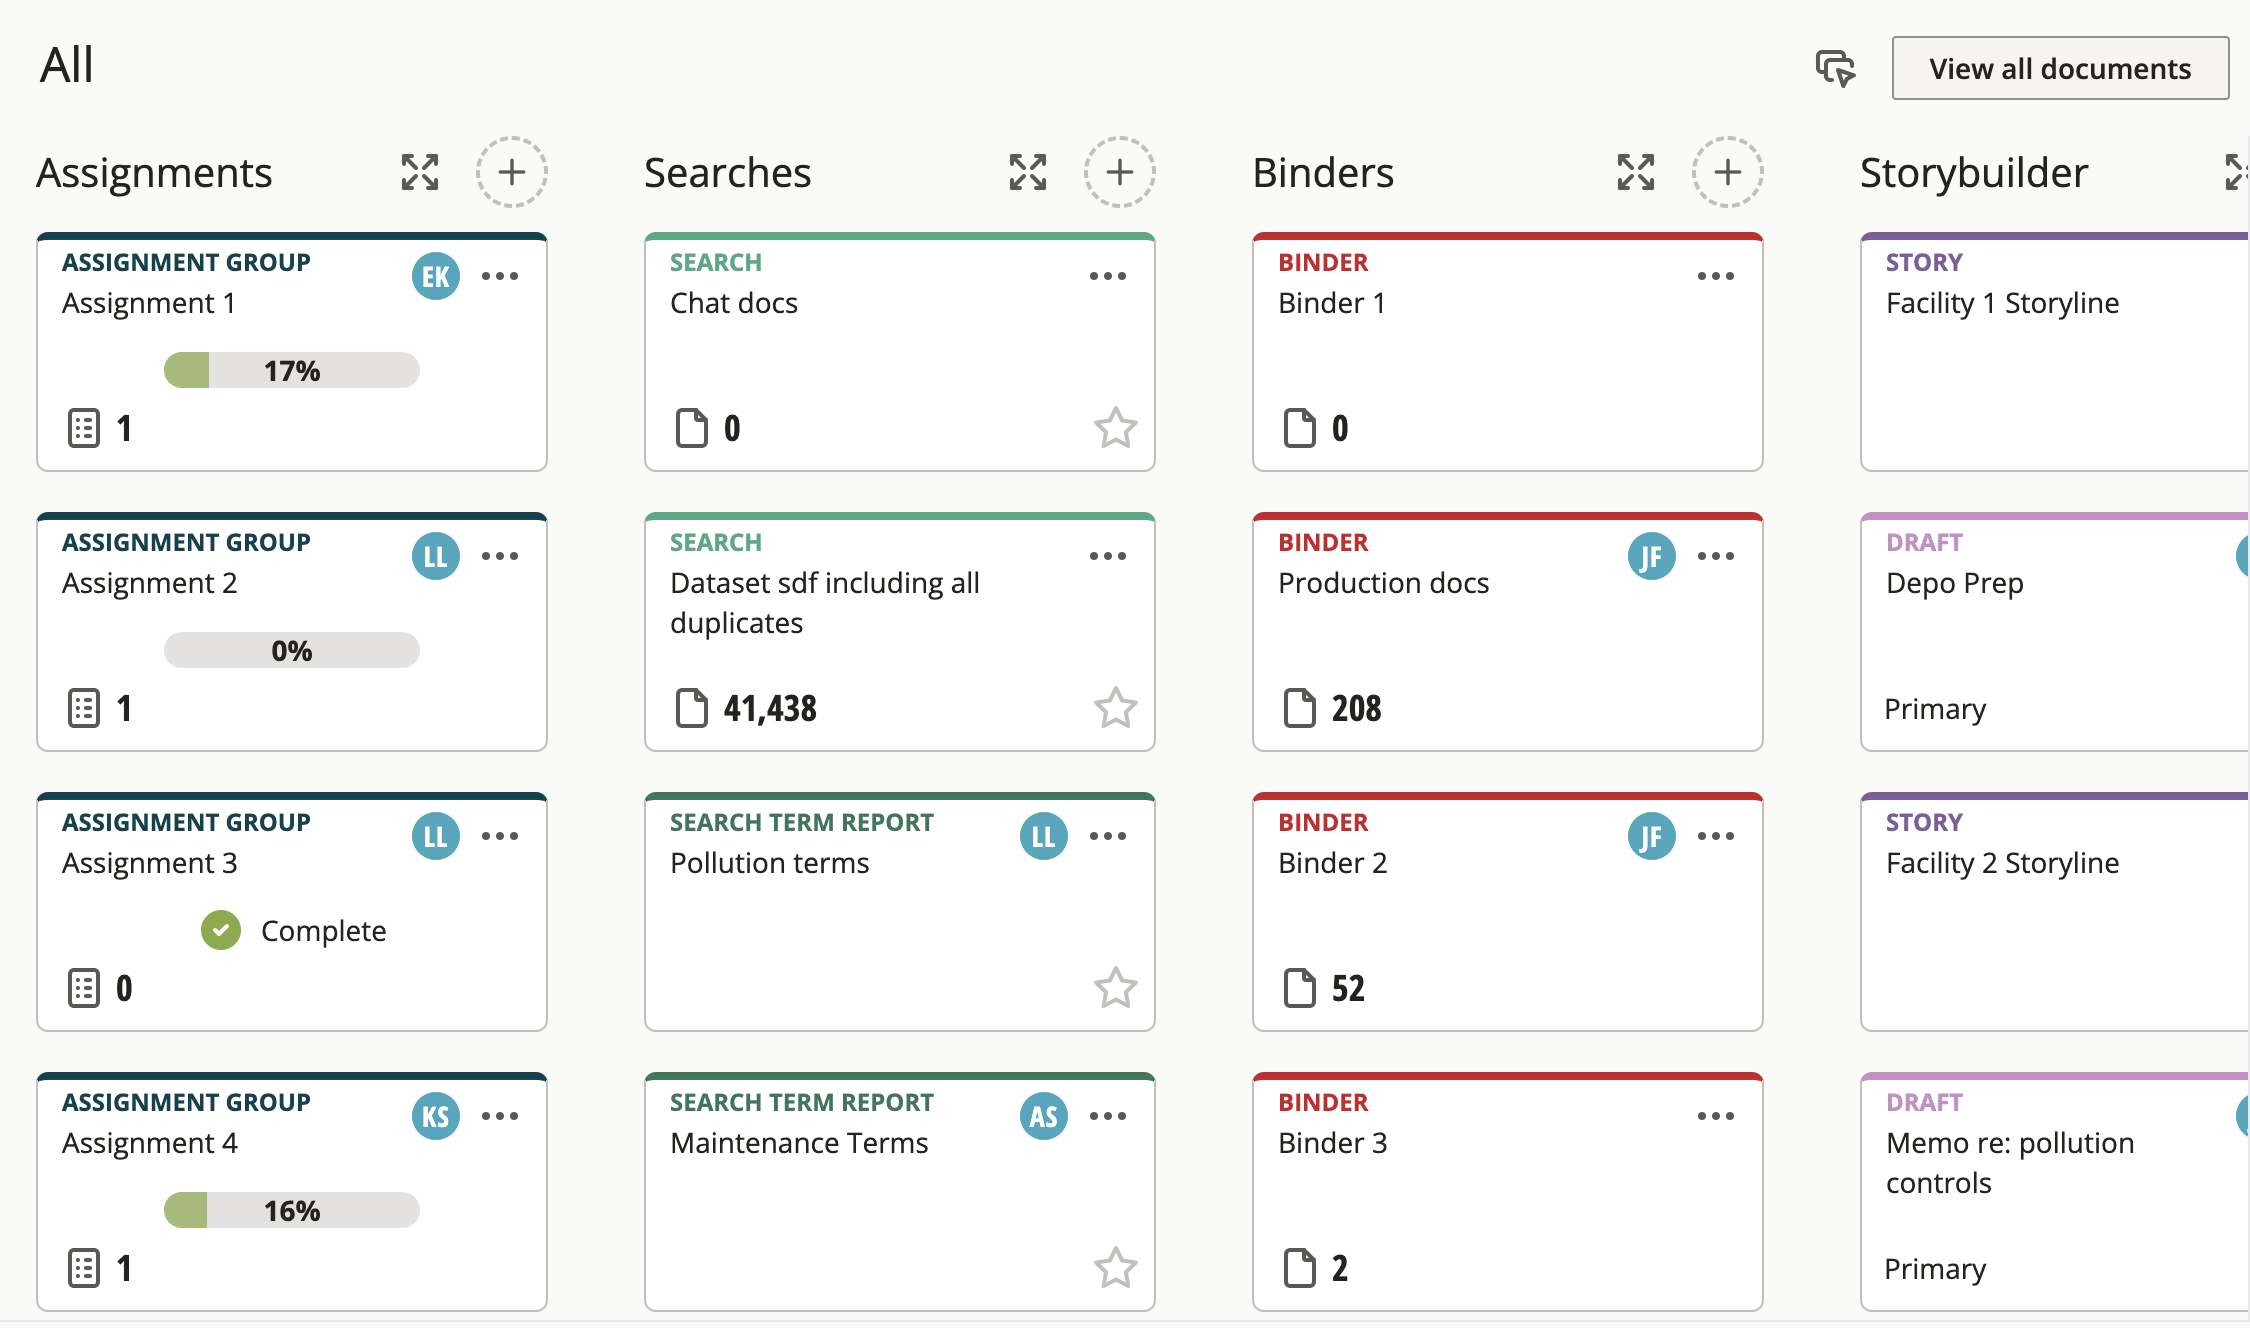Click batch list icon on Assignment 4
Image resolution: width=2250 pixels, height=1328 pixels.
[84, 1268]
